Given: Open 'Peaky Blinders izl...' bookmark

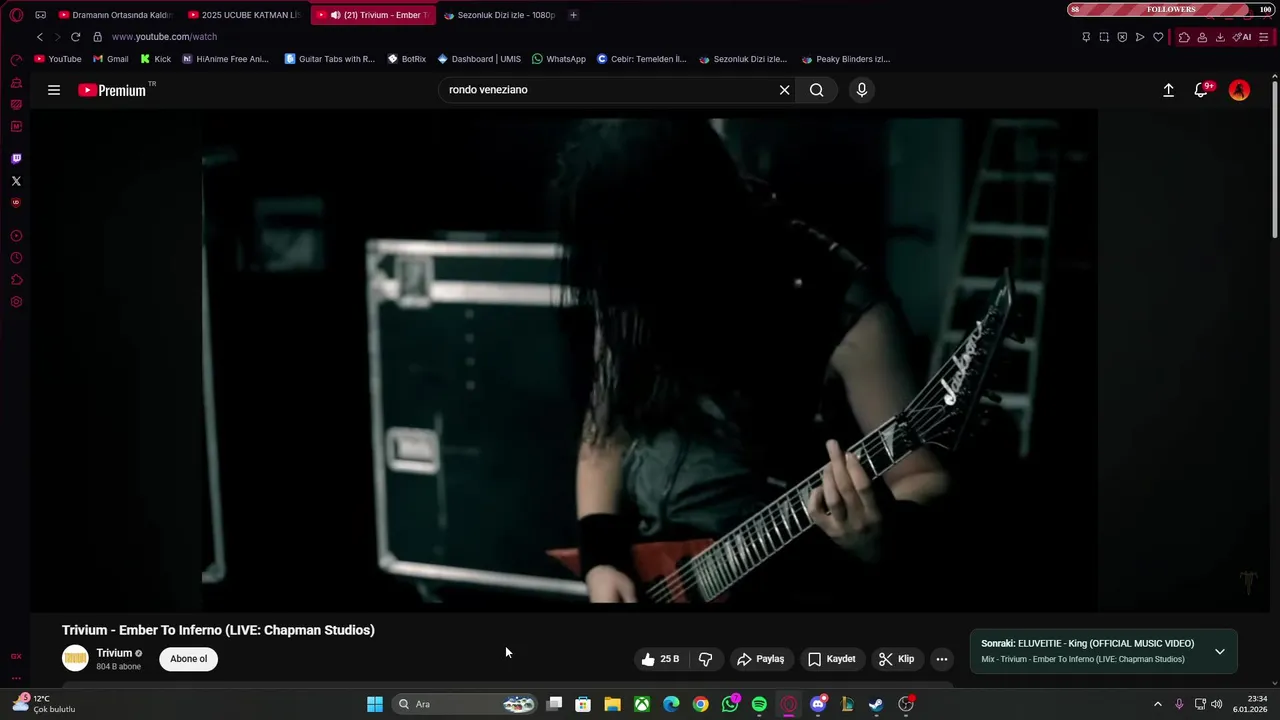Looking at the screenshot, I should pos(845,59).
